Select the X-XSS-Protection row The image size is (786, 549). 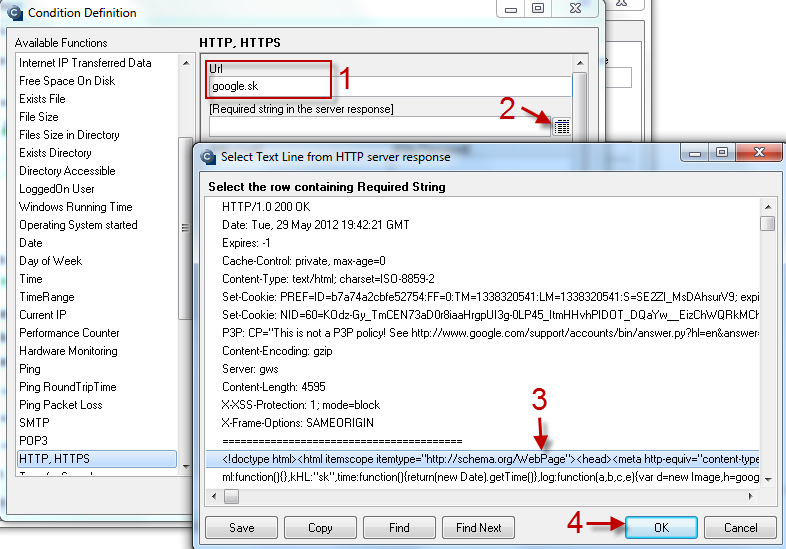pos(482,405)
